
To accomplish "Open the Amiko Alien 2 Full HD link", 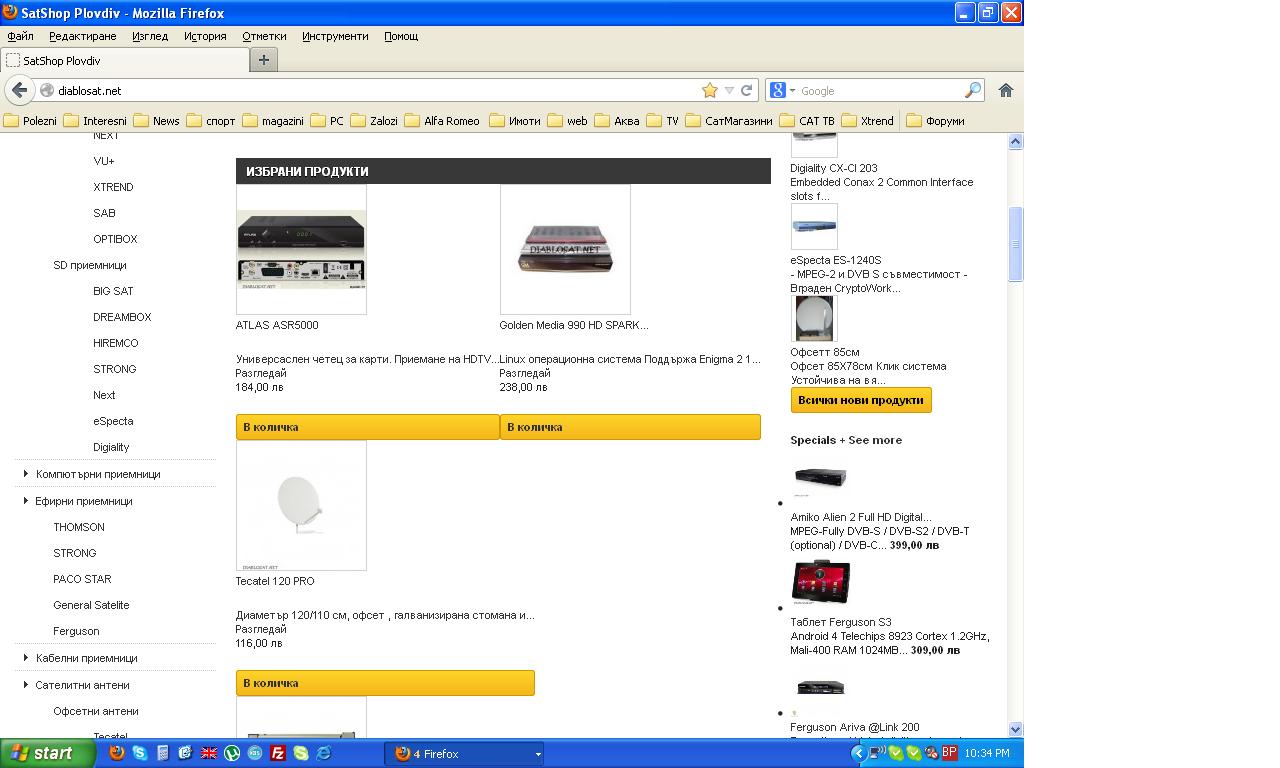I will 860,517.
